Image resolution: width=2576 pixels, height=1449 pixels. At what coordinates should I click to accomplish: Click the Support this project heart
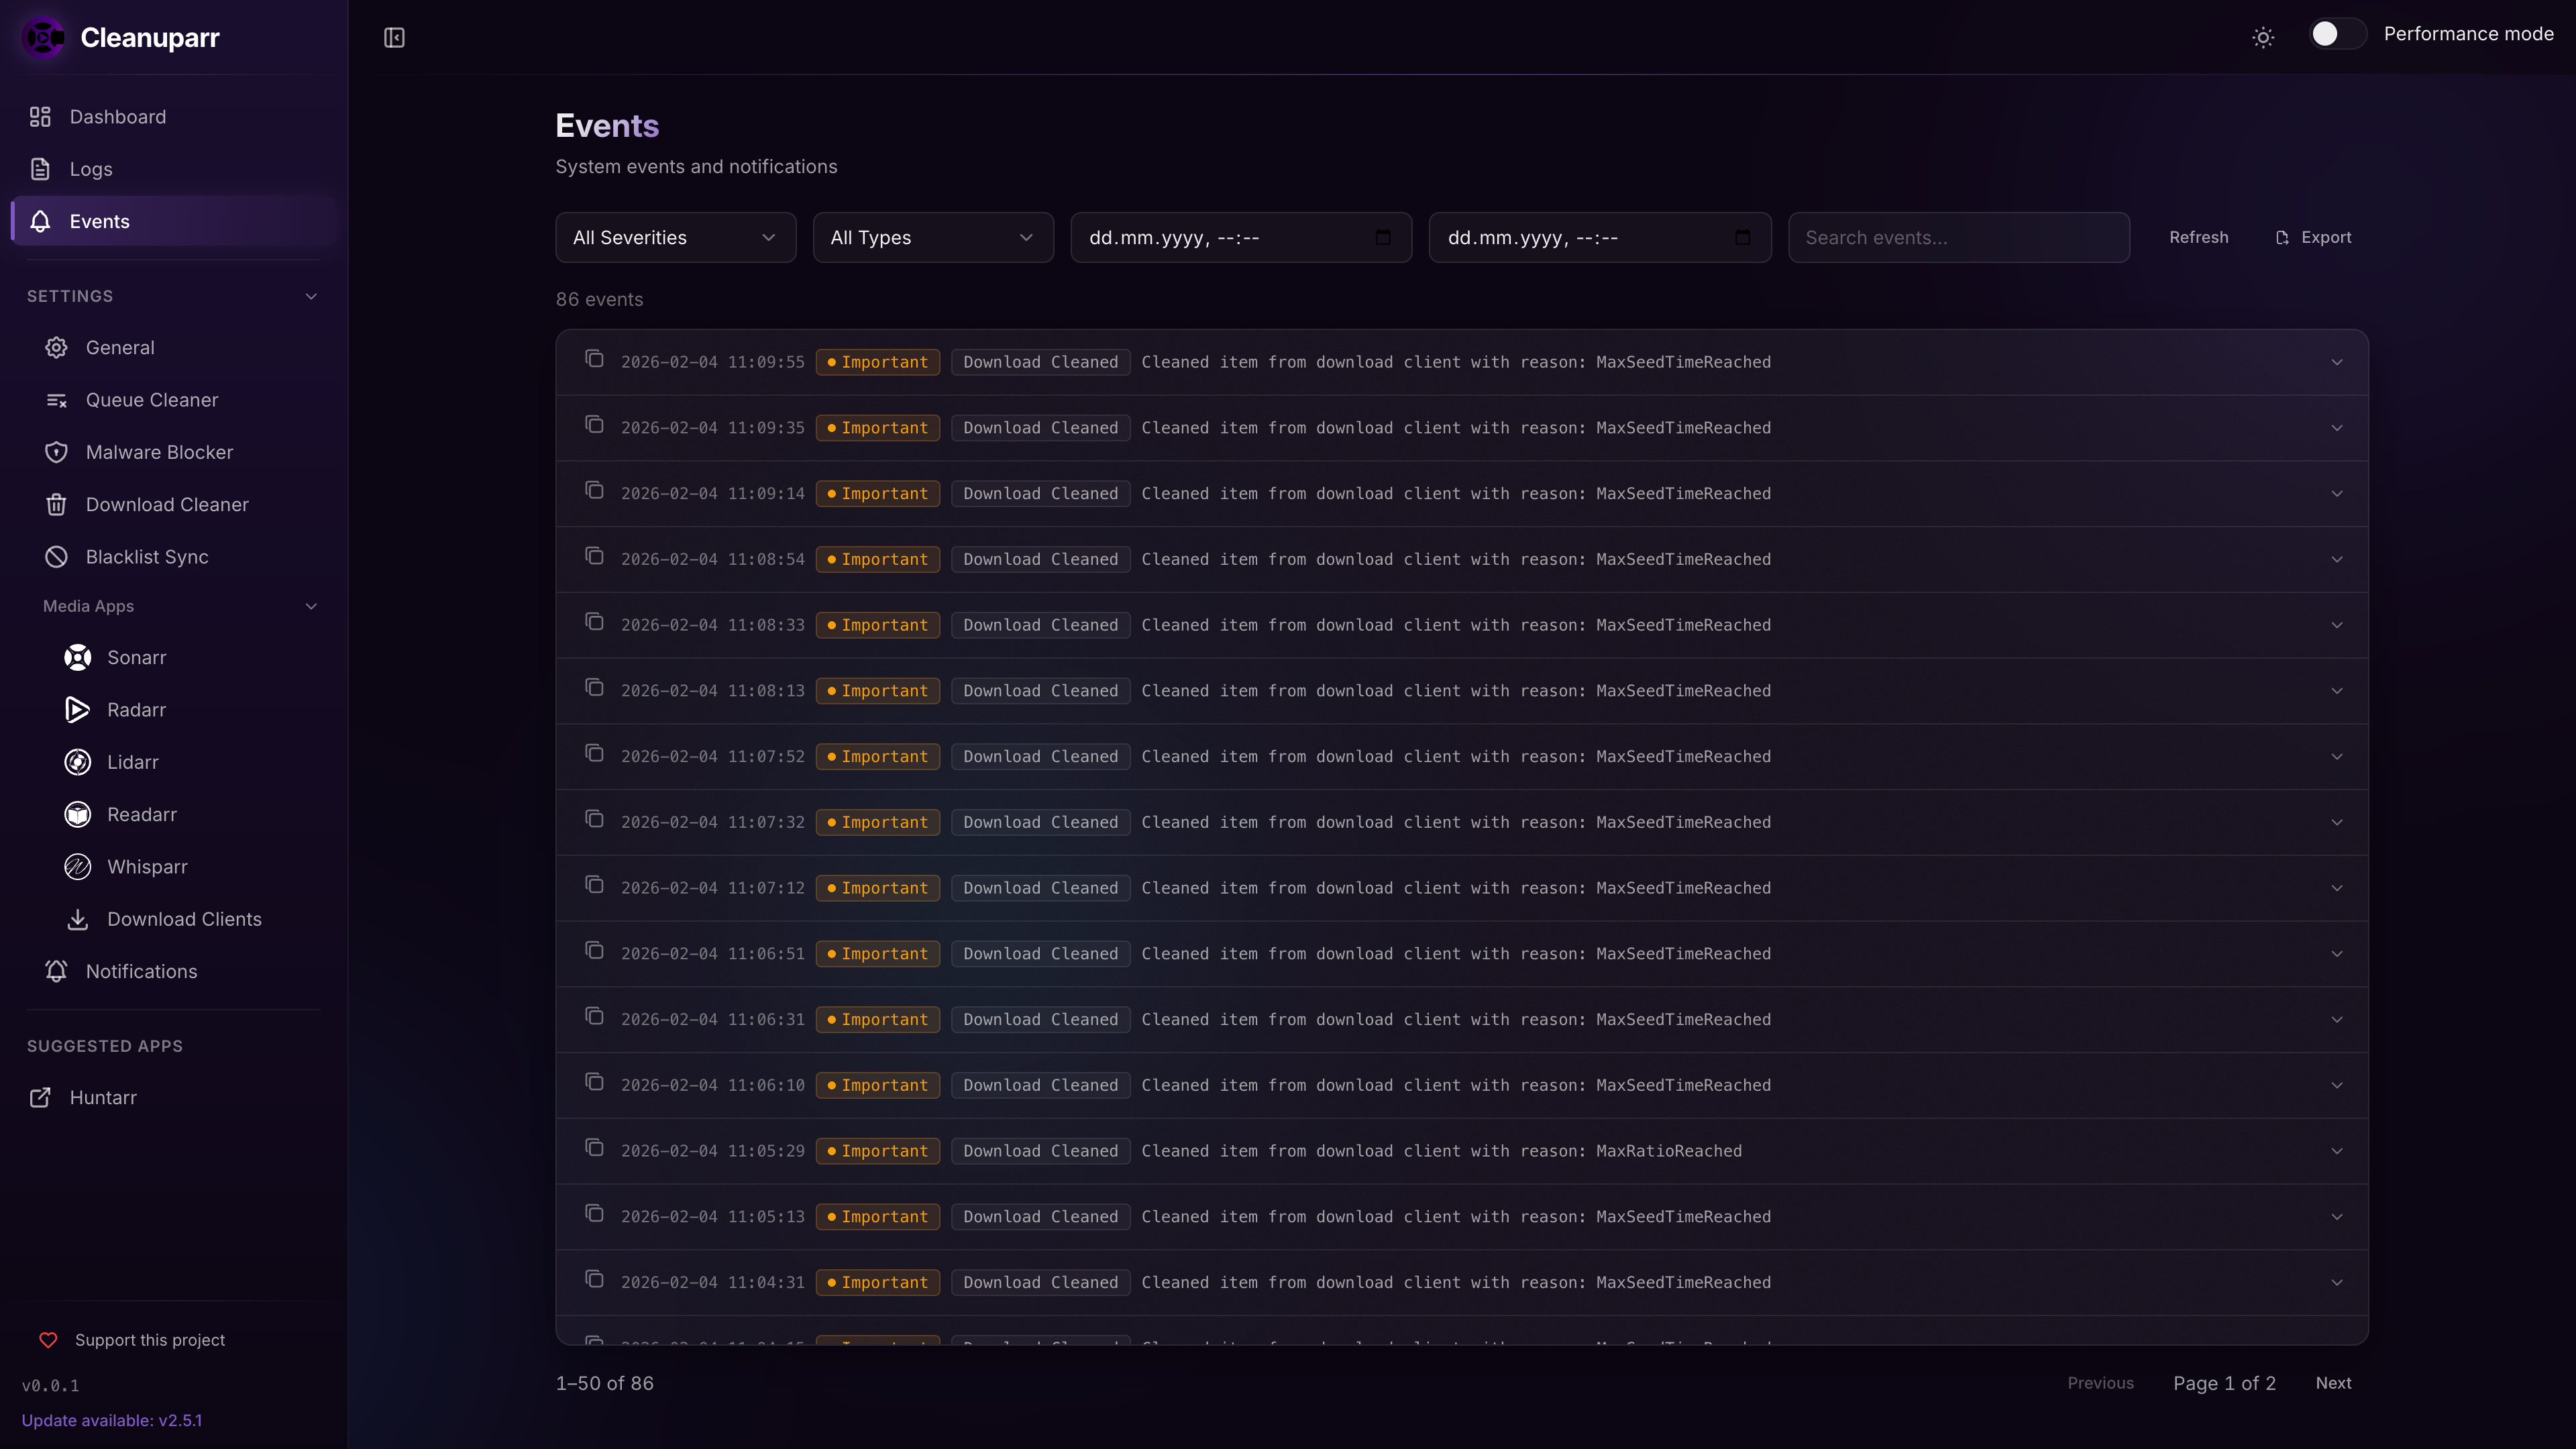[48, 1340]
